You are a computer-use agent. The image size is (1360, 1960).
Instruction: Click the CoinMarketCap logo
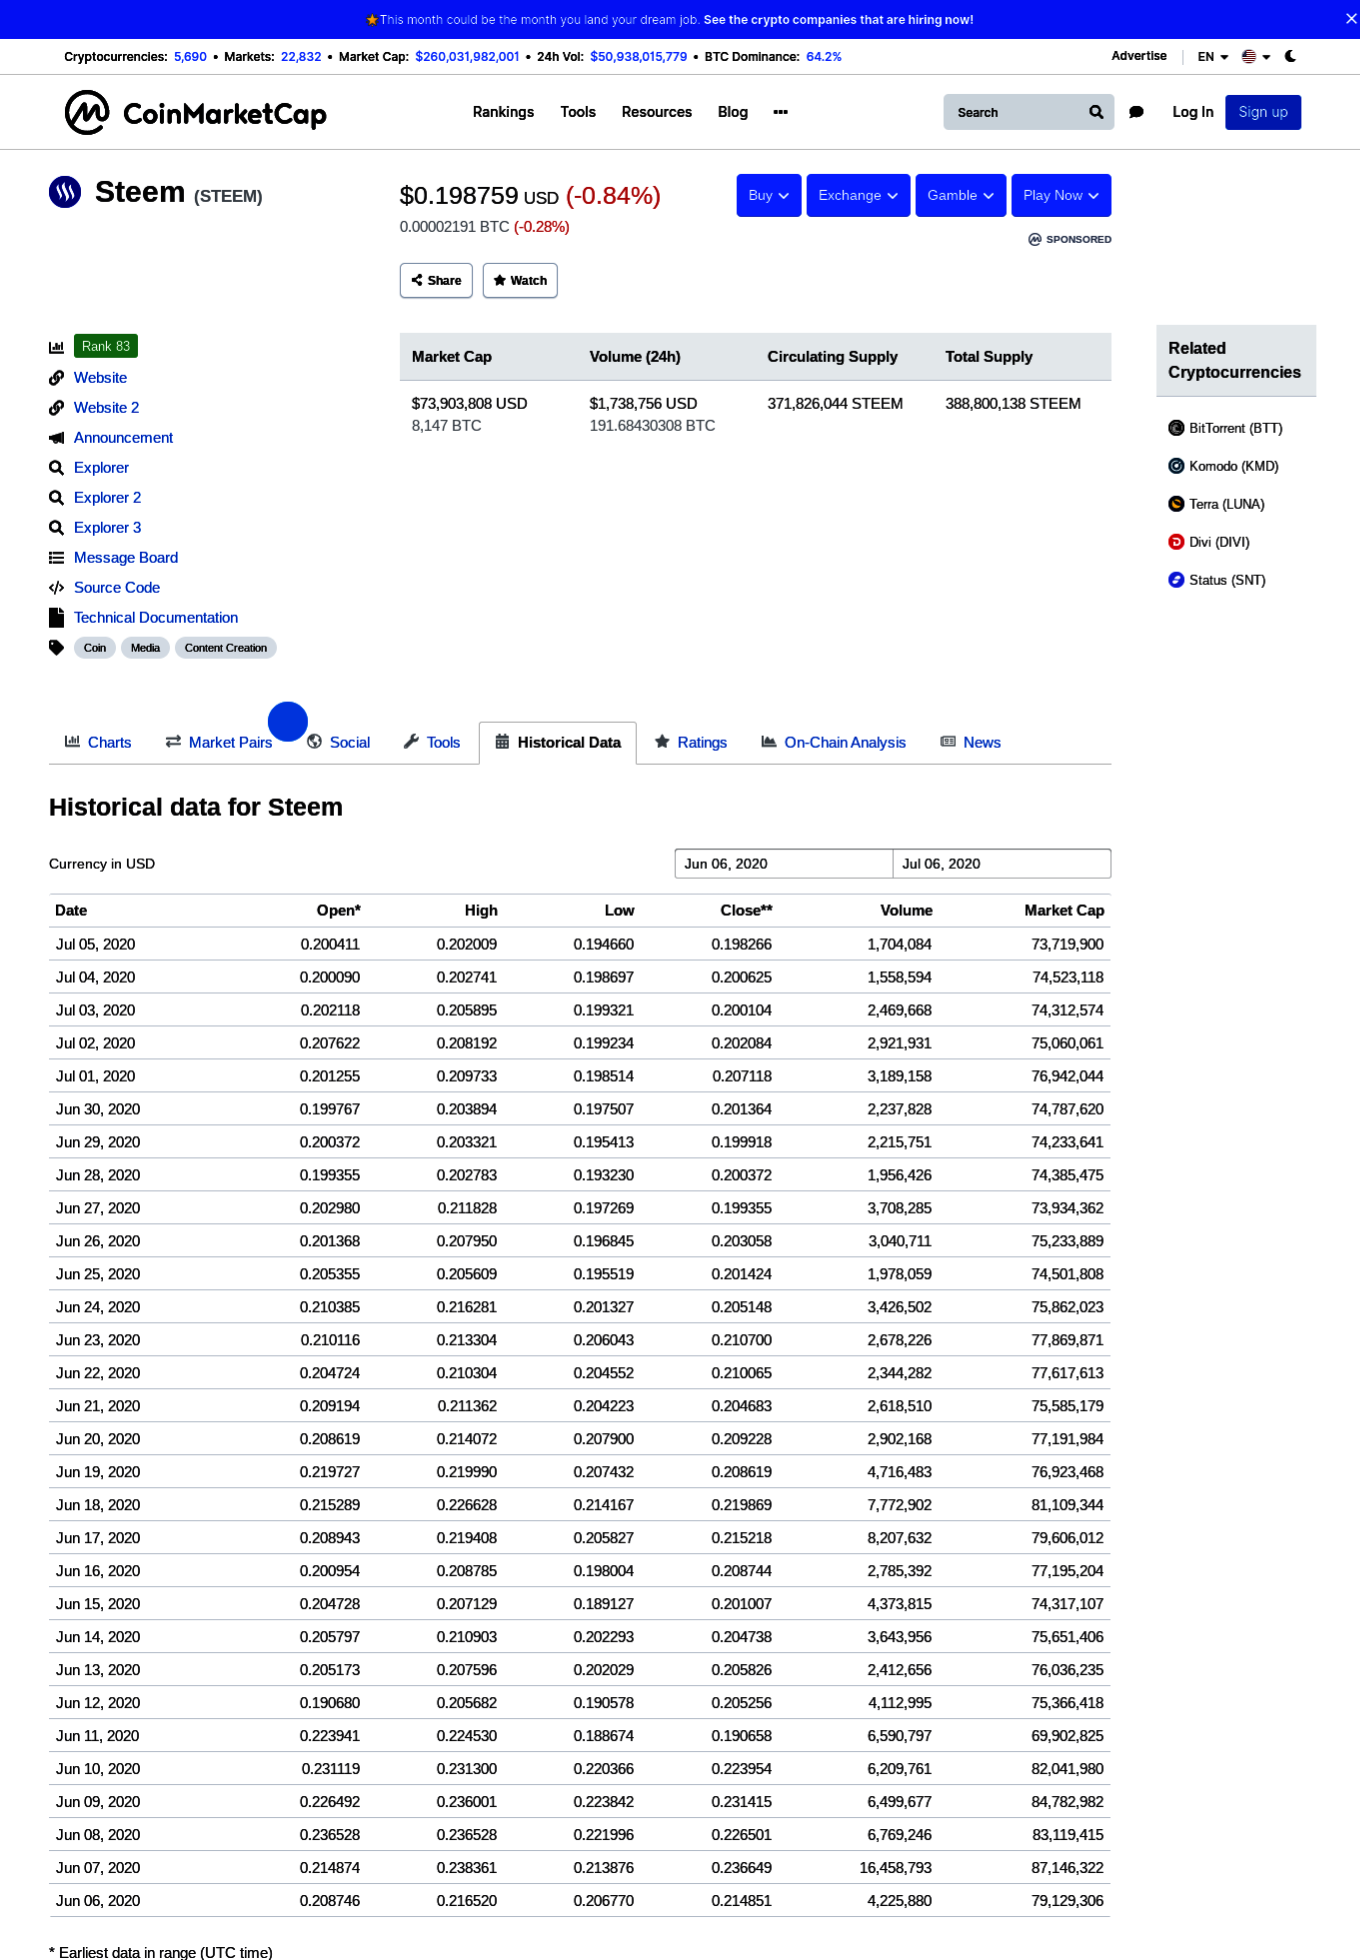[x=196, y=112]
